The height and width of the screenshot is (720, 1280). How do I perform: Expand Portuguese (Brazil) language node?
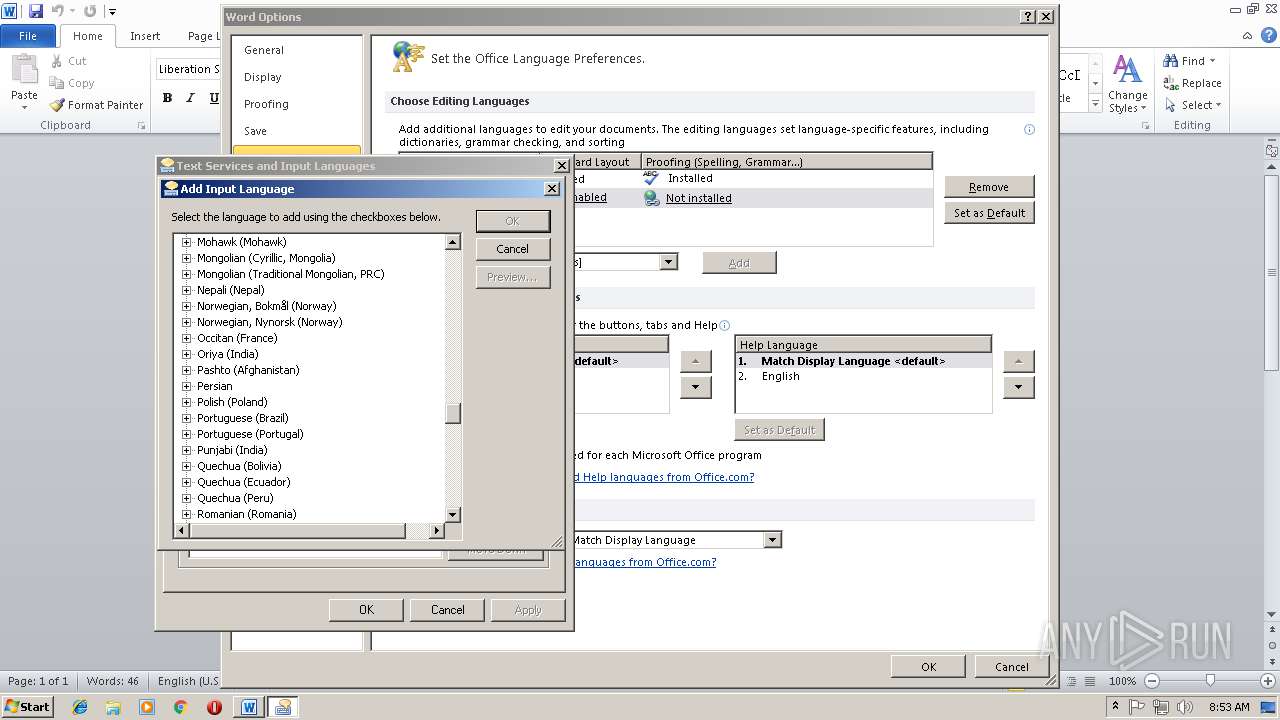186,418
